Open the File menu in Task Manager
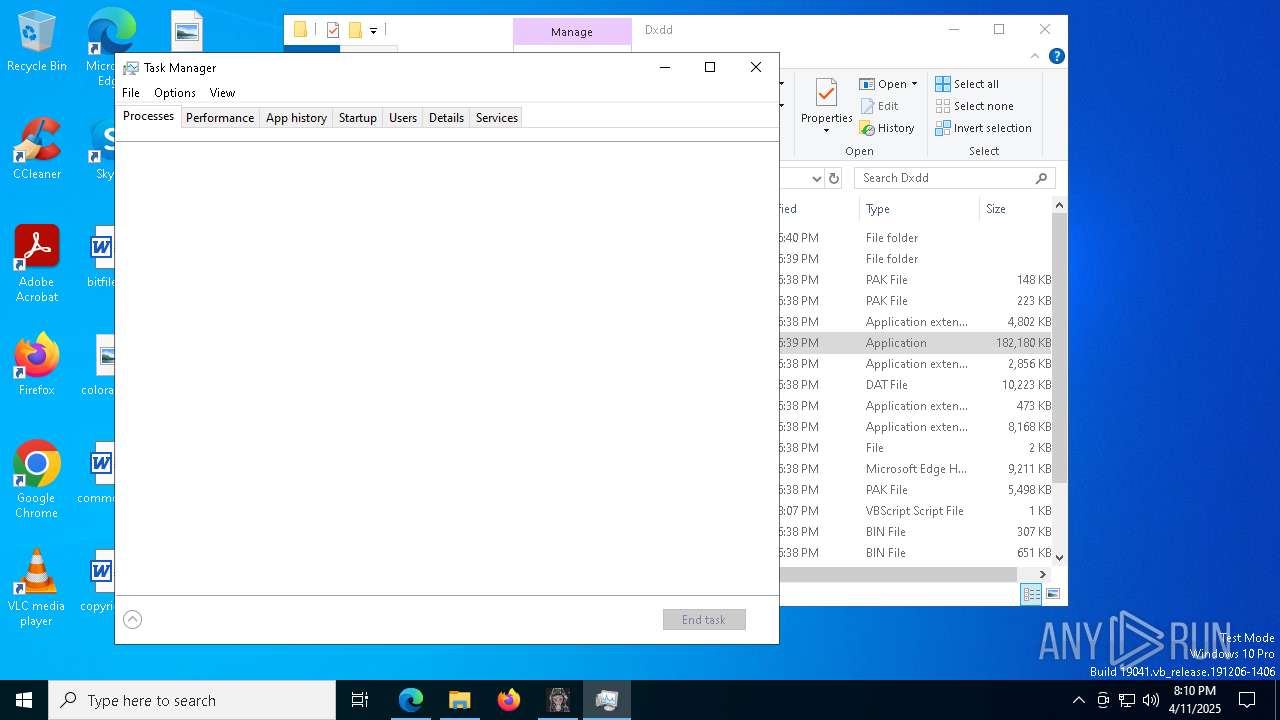 [131, 92]
